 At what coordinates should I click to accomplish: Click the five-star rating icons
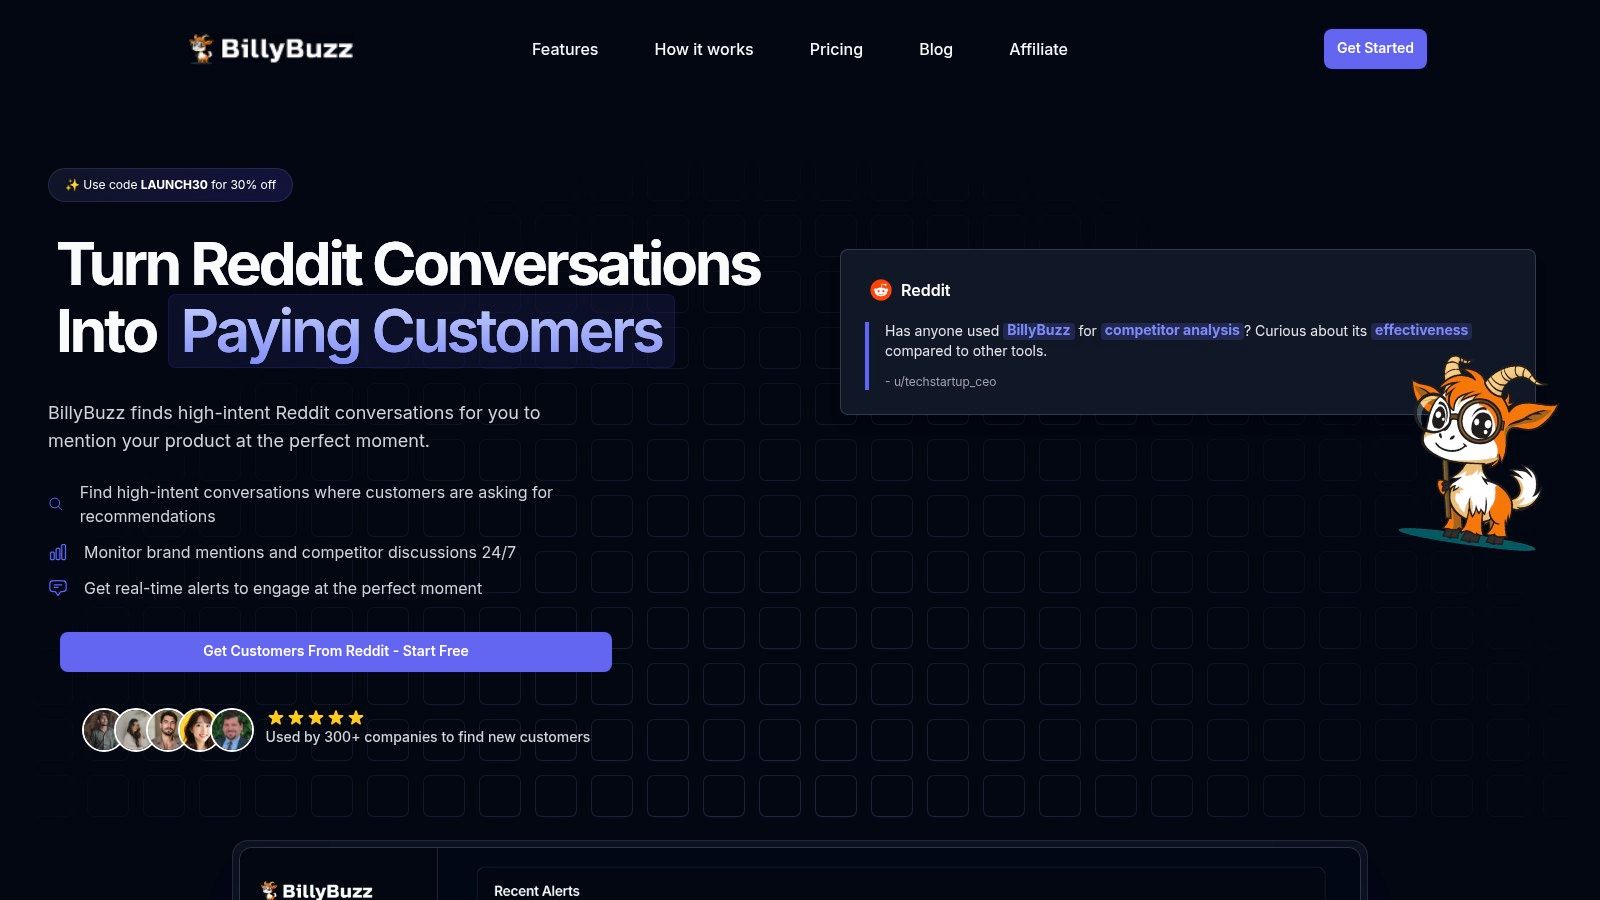click(x=315, y=717)
